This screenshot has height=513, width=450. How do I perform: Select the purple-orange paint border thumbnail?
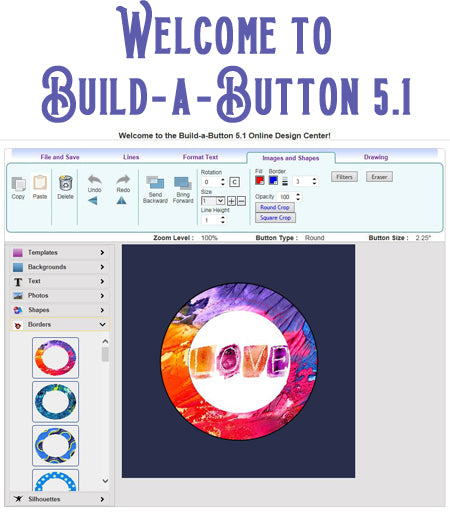point(56,358)
